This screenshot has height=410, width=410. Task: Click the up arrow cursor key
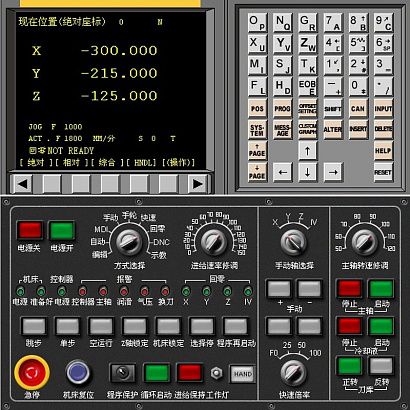click(307, 151)
